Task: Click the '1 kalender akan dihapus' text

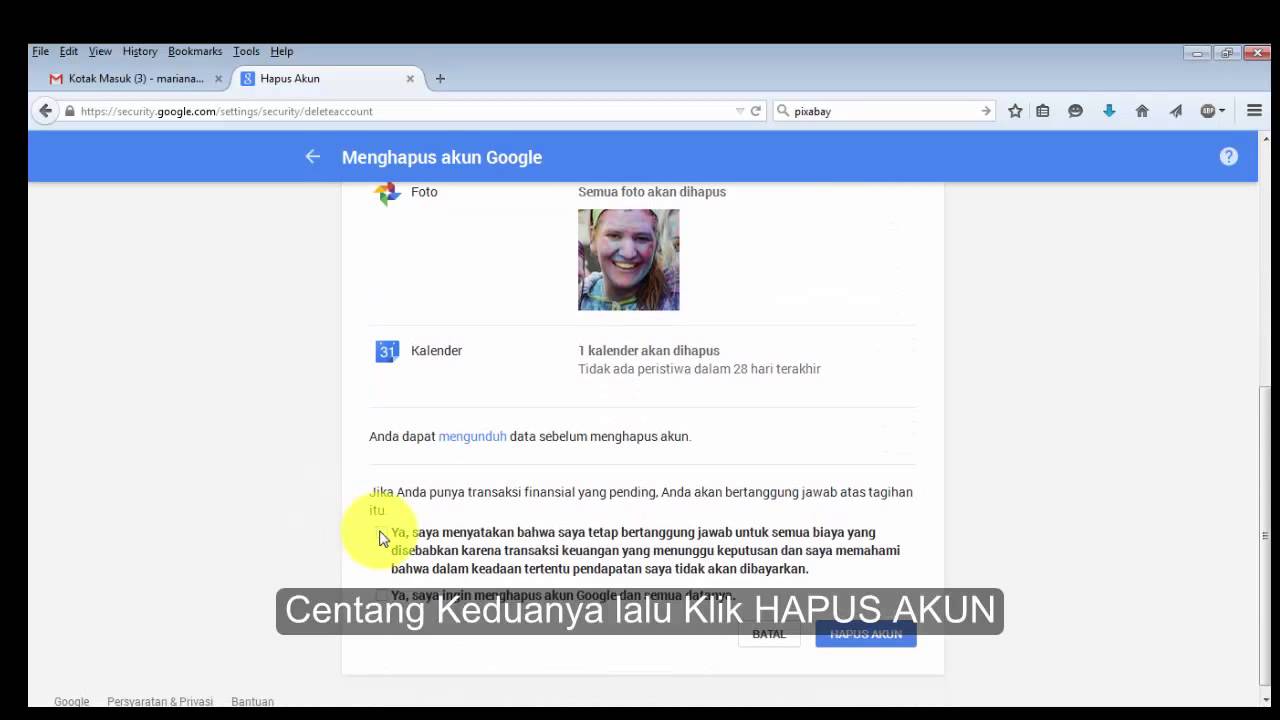Action: pyautogui.click(x=649, y=351)
